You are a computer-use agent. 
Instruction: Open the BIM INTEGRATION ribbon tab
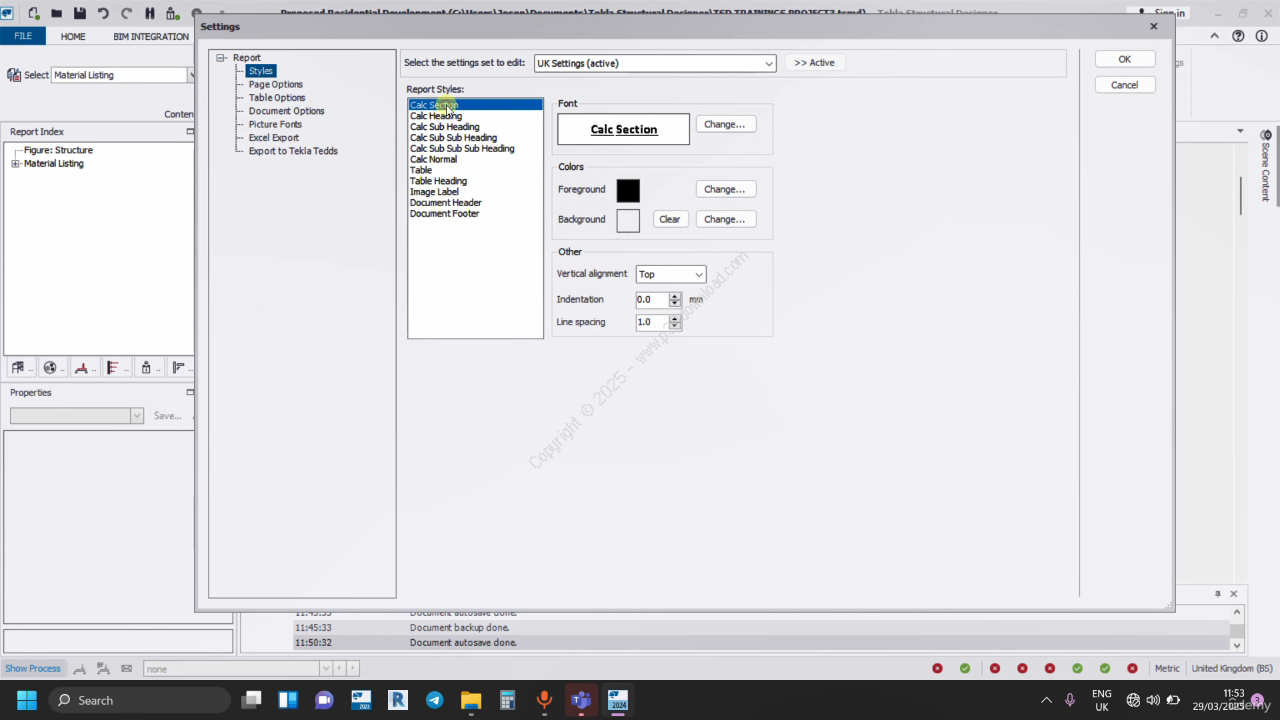pyautogui.click(x=151, y=36)
